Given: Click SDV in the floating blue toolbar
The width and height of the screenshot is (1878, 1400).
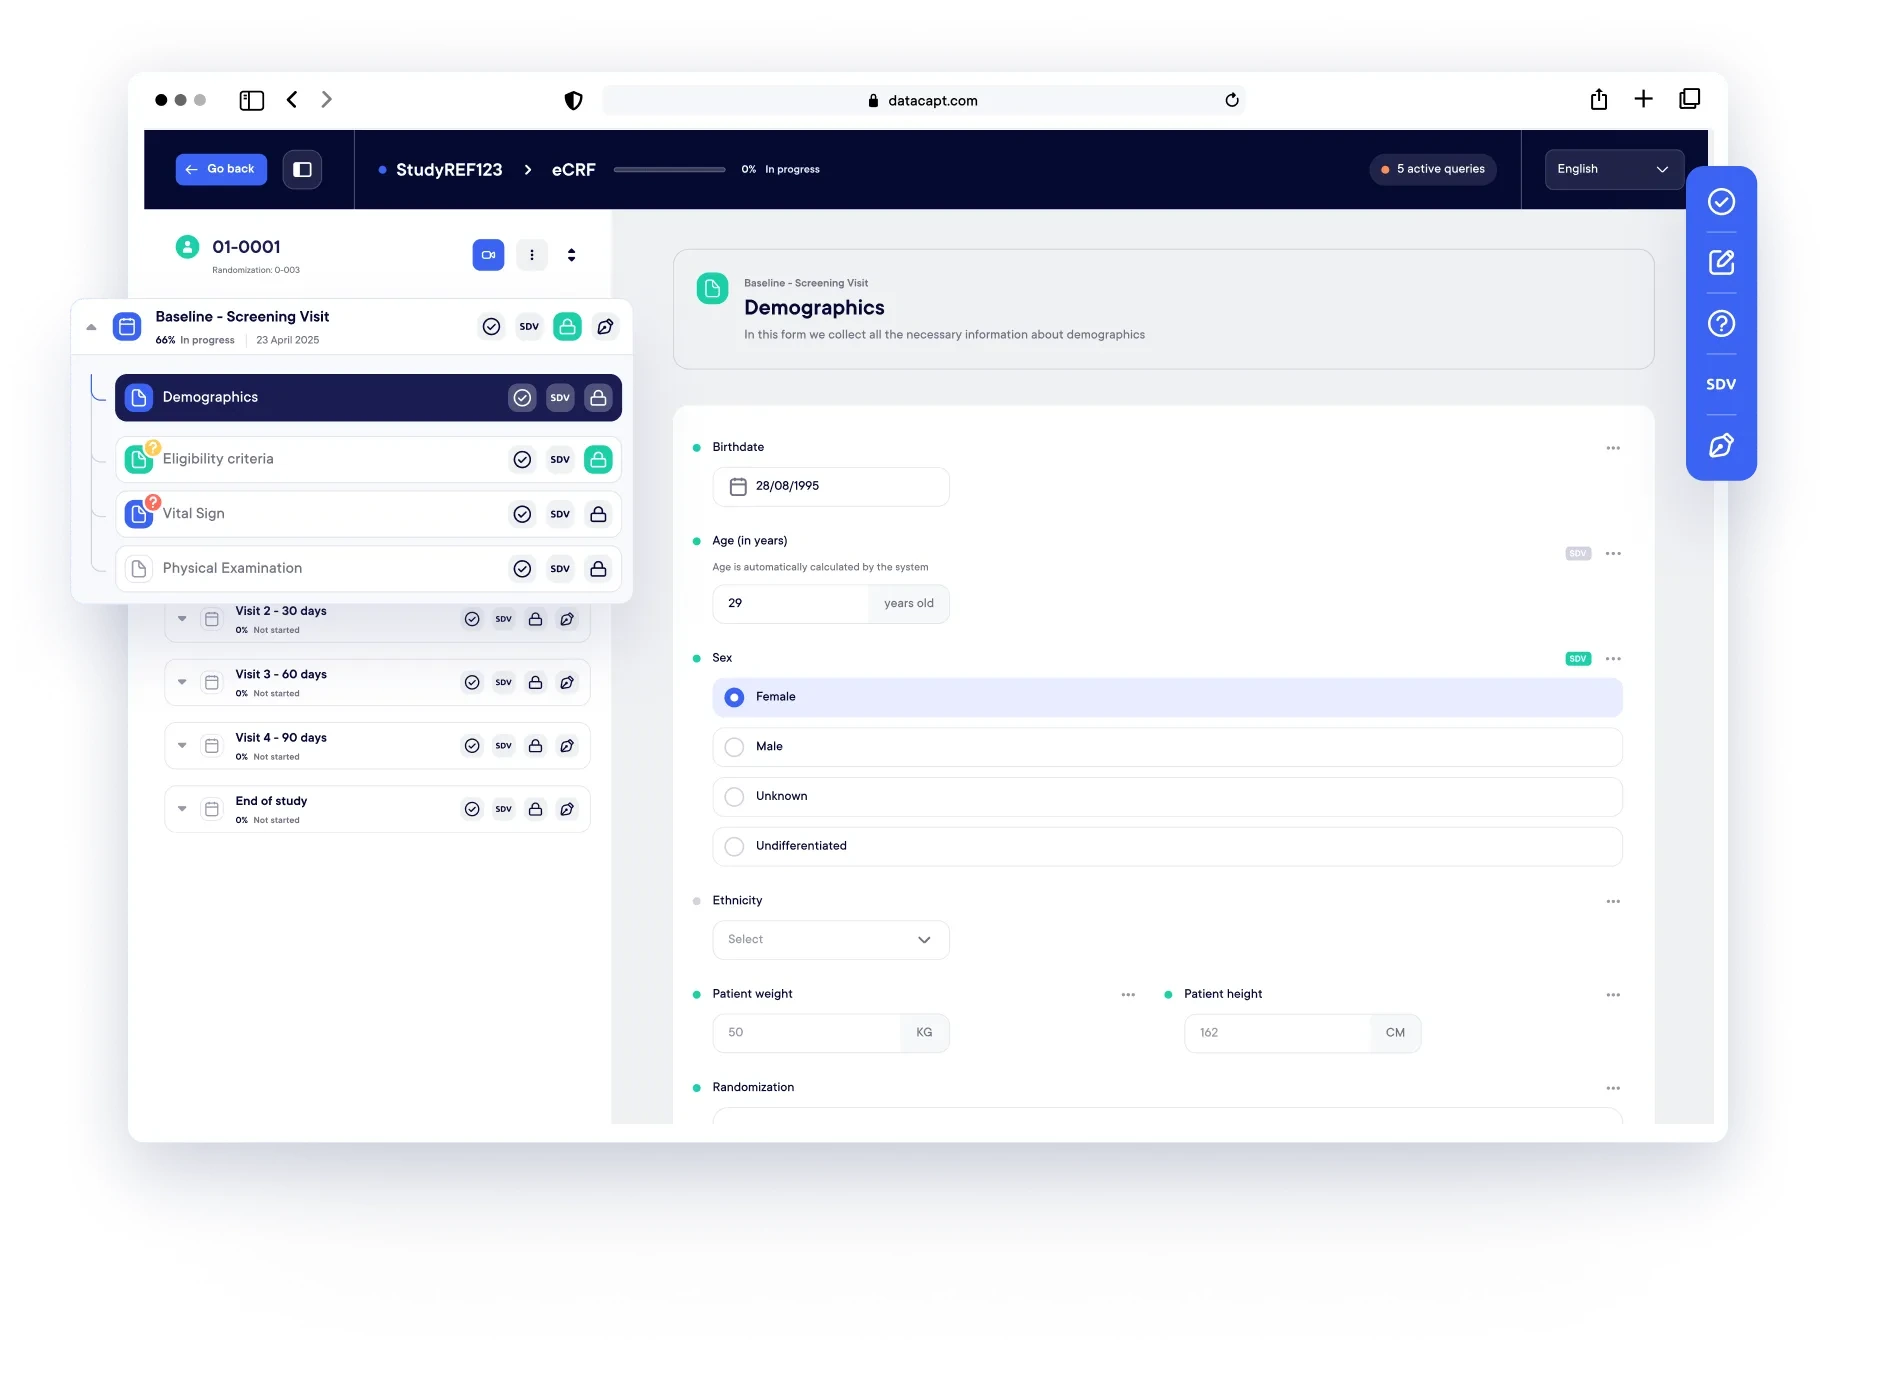Looking at the screenshot, I should pyautogui.click(x=1721, y=385).
